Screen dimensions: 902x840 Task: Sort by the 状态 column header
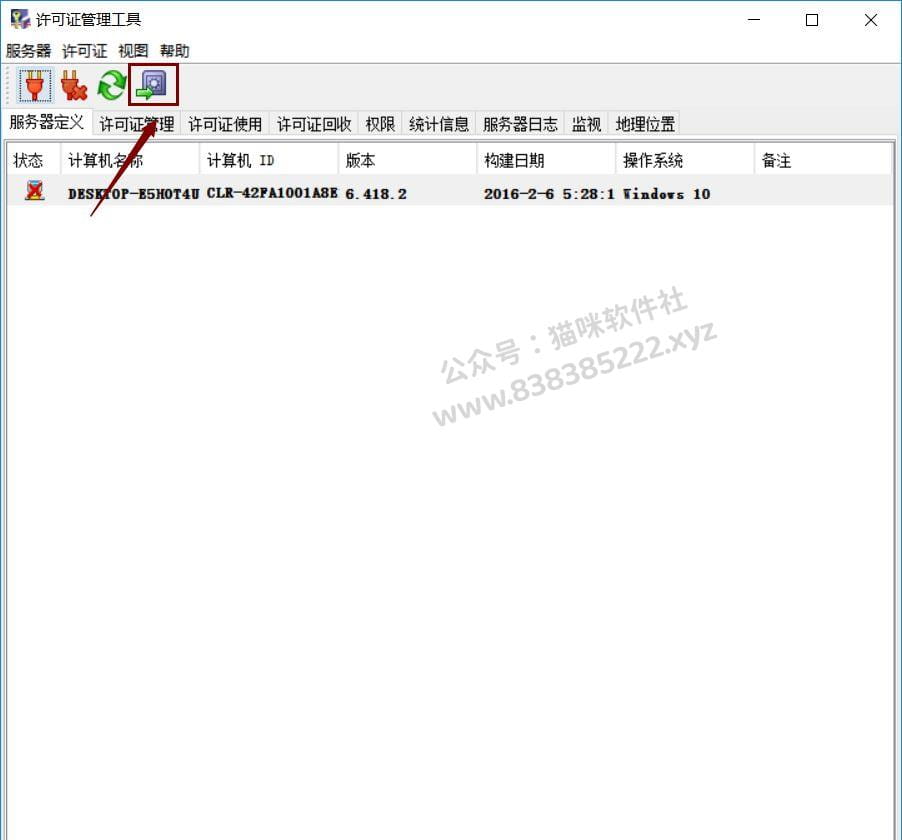[33, 160]
